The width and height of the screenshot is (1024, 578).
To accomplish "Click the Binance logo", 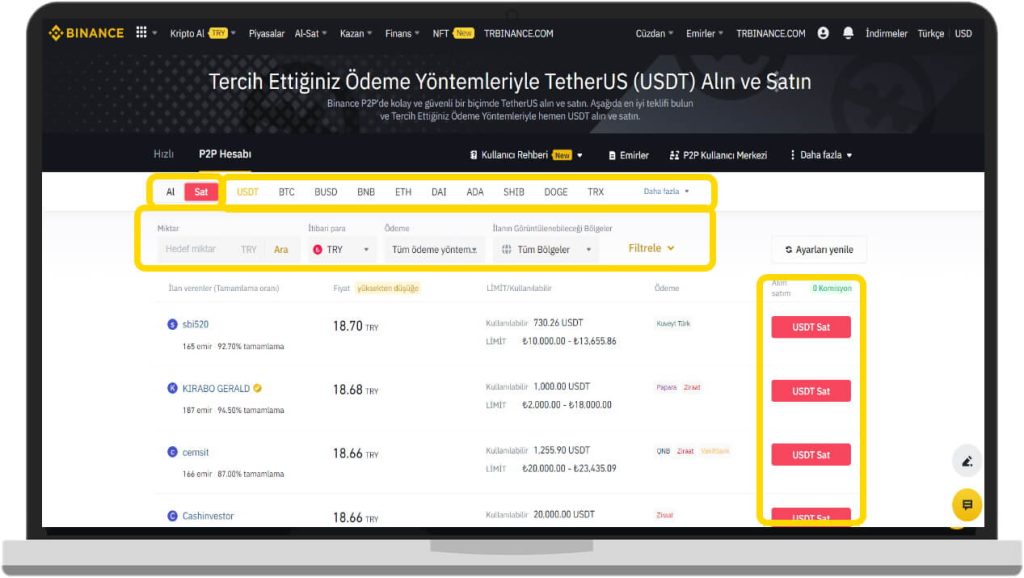I will click(86, 33).
